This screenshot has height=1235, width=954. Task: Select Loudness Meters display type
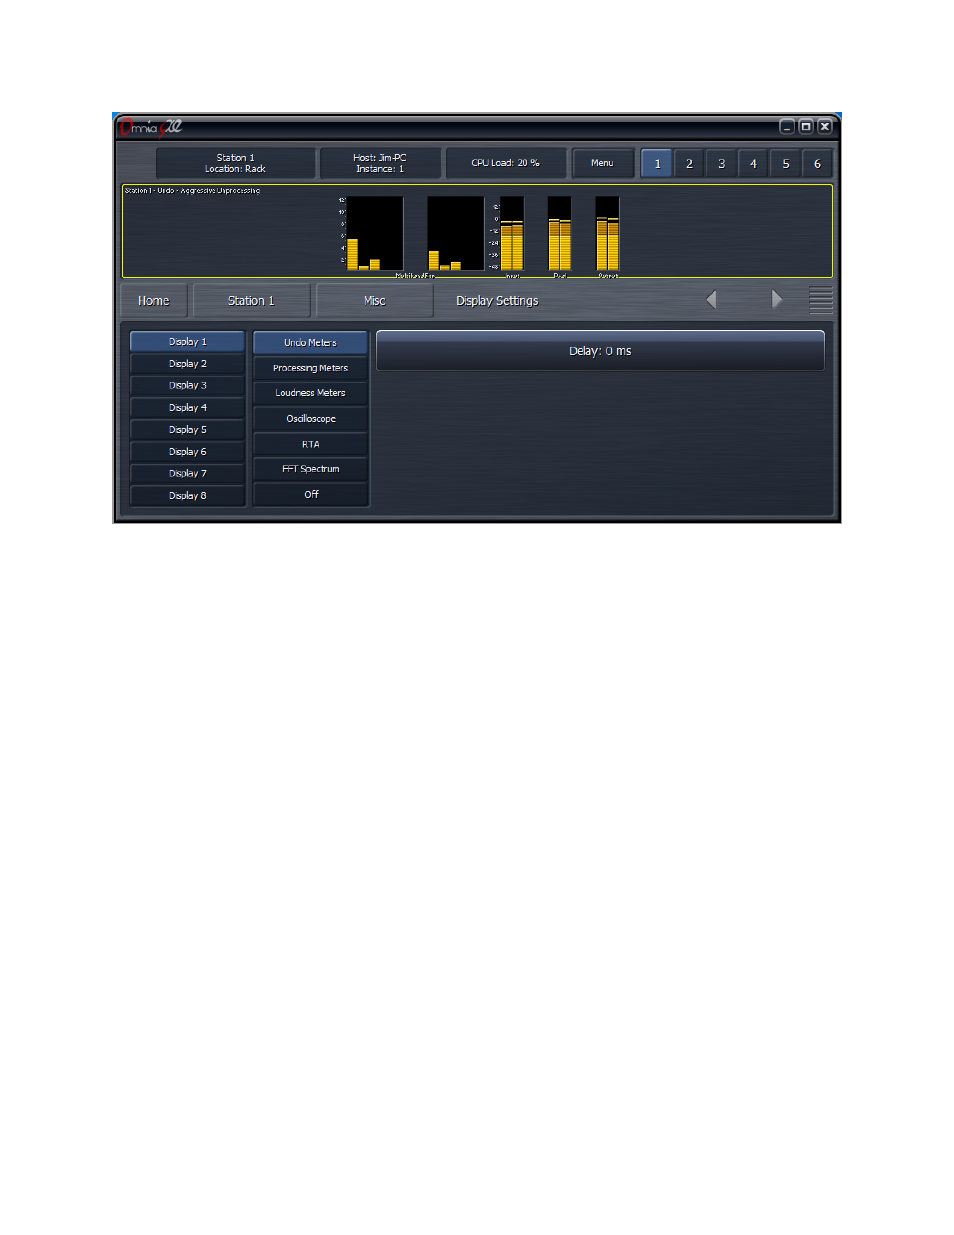311,393
